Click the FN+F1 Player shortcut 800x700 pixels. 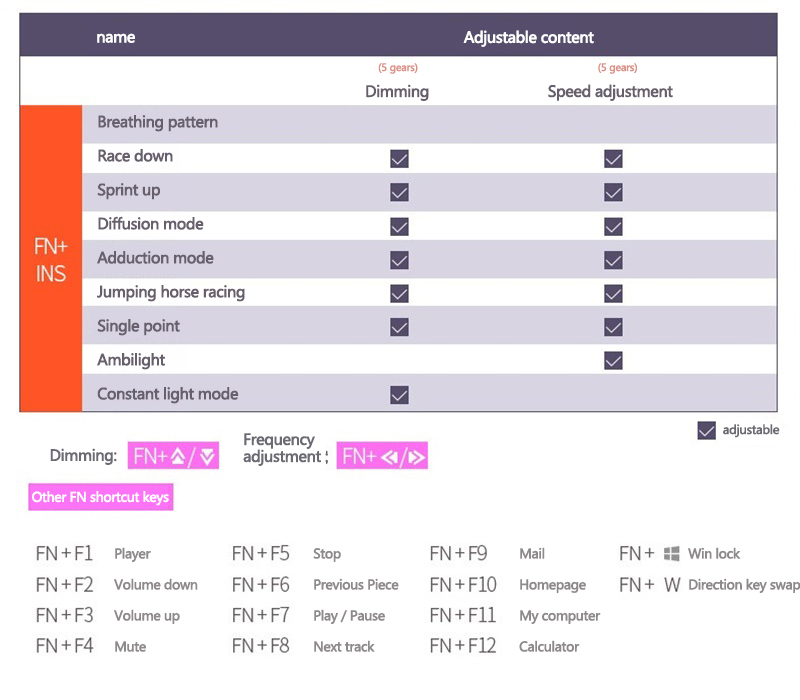click(93, 553)
